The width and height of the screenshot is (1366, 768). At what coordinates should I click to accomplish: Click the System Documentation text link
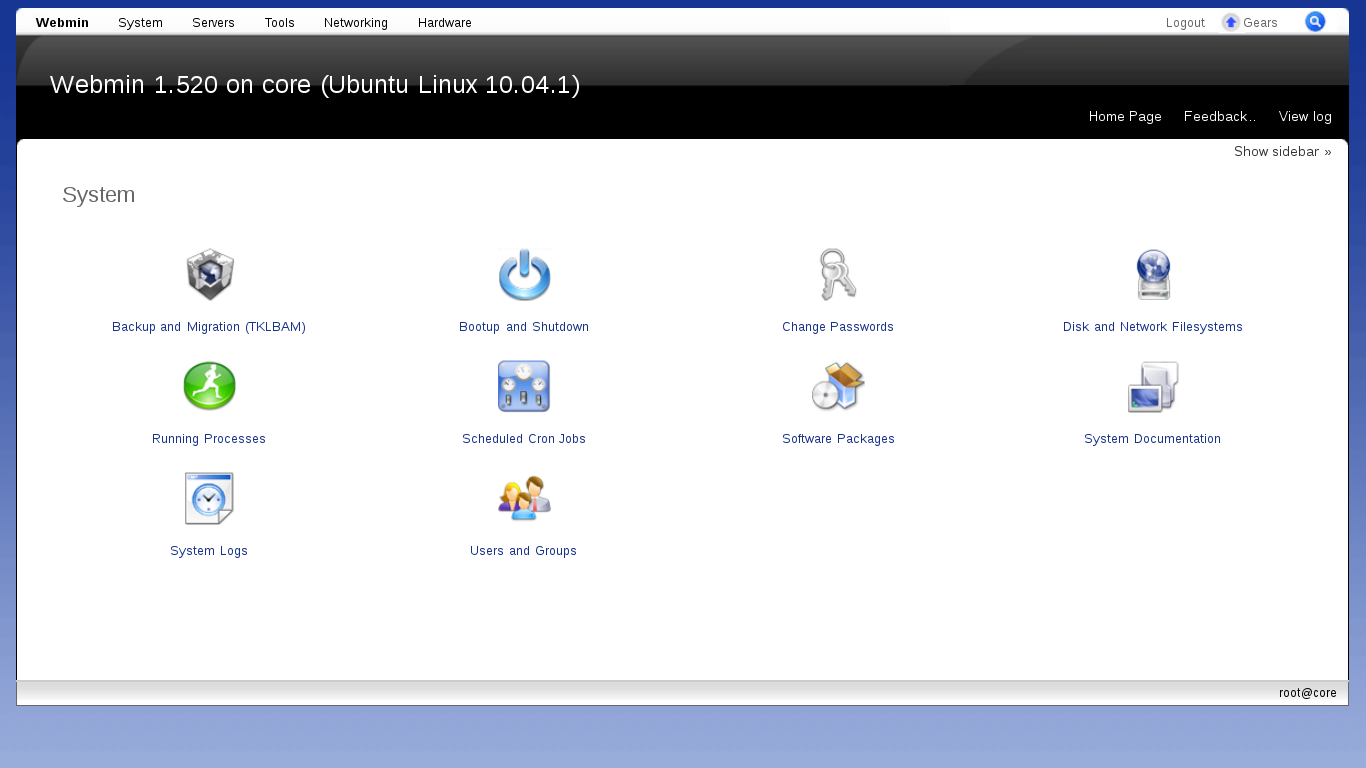click(1153, 439)
